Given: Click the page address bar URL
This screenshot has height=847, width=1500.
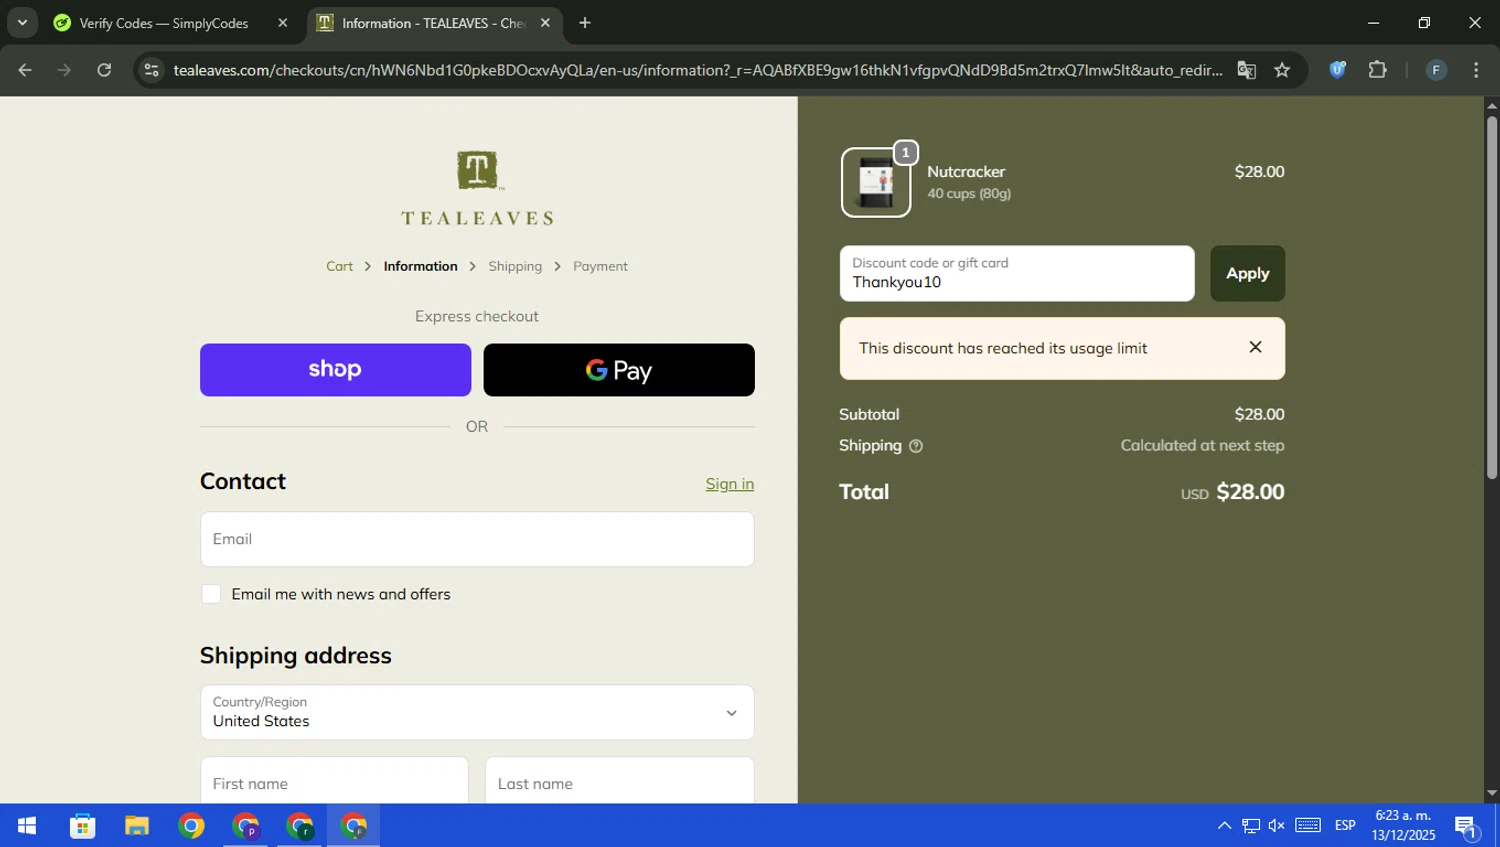Looking at the screenshot, I should click(697, 70).
